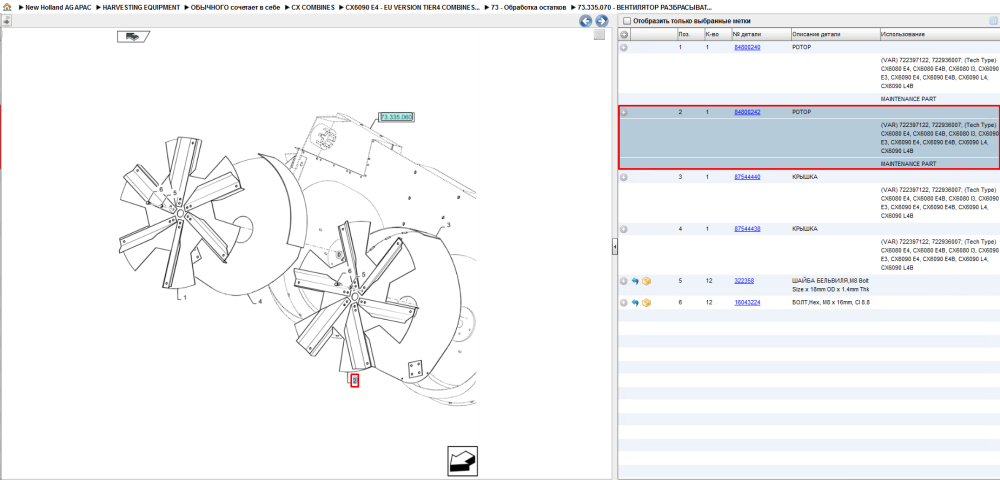Click the plus icon for position 5 washer
The image size is (1000, 480).
pyautogui.click(x=624, y=281)
